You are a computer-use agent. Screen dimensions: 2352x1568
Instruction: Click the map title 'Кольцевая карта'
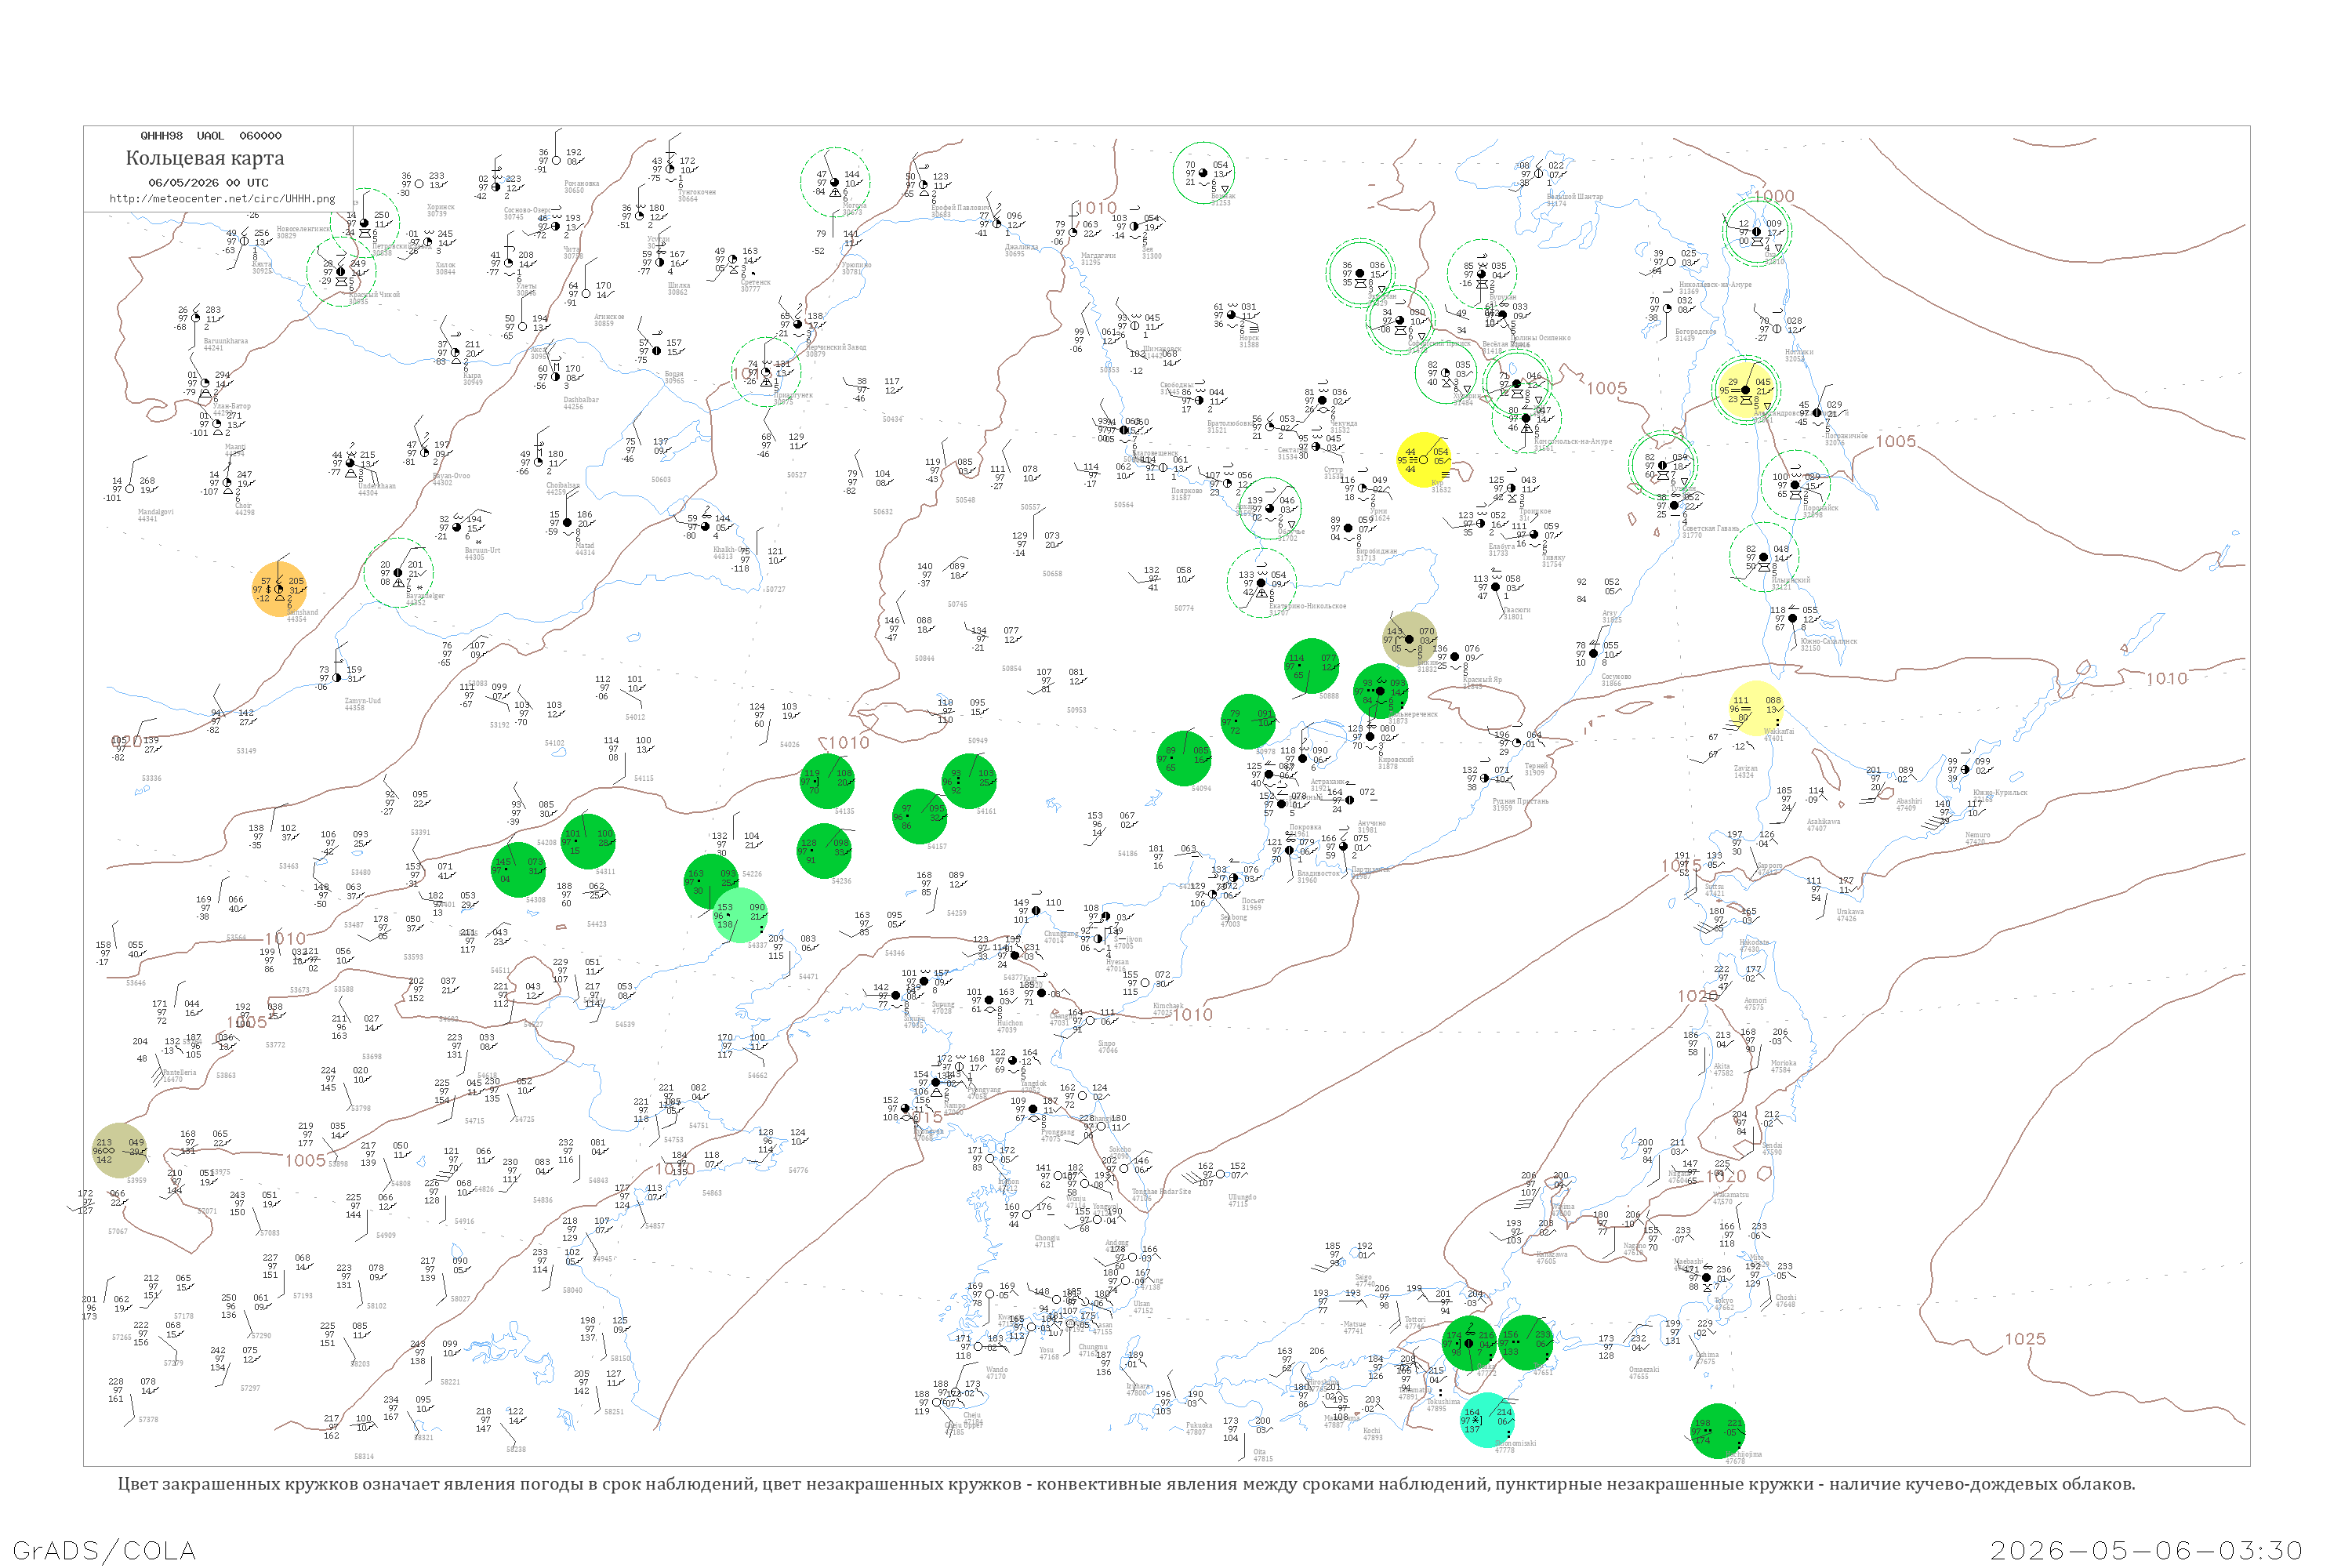click(205, 158)
